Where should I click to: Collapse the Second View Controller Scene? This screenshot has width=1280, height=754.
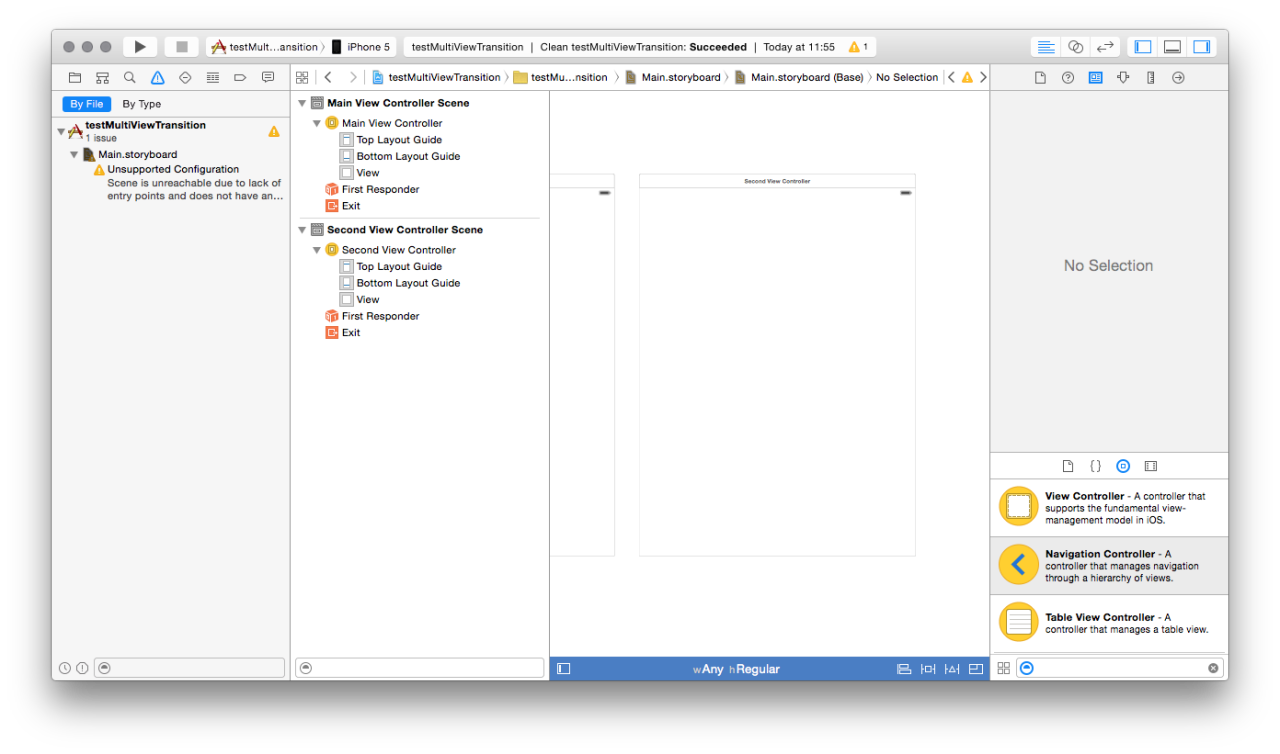(x=302, y=229)
